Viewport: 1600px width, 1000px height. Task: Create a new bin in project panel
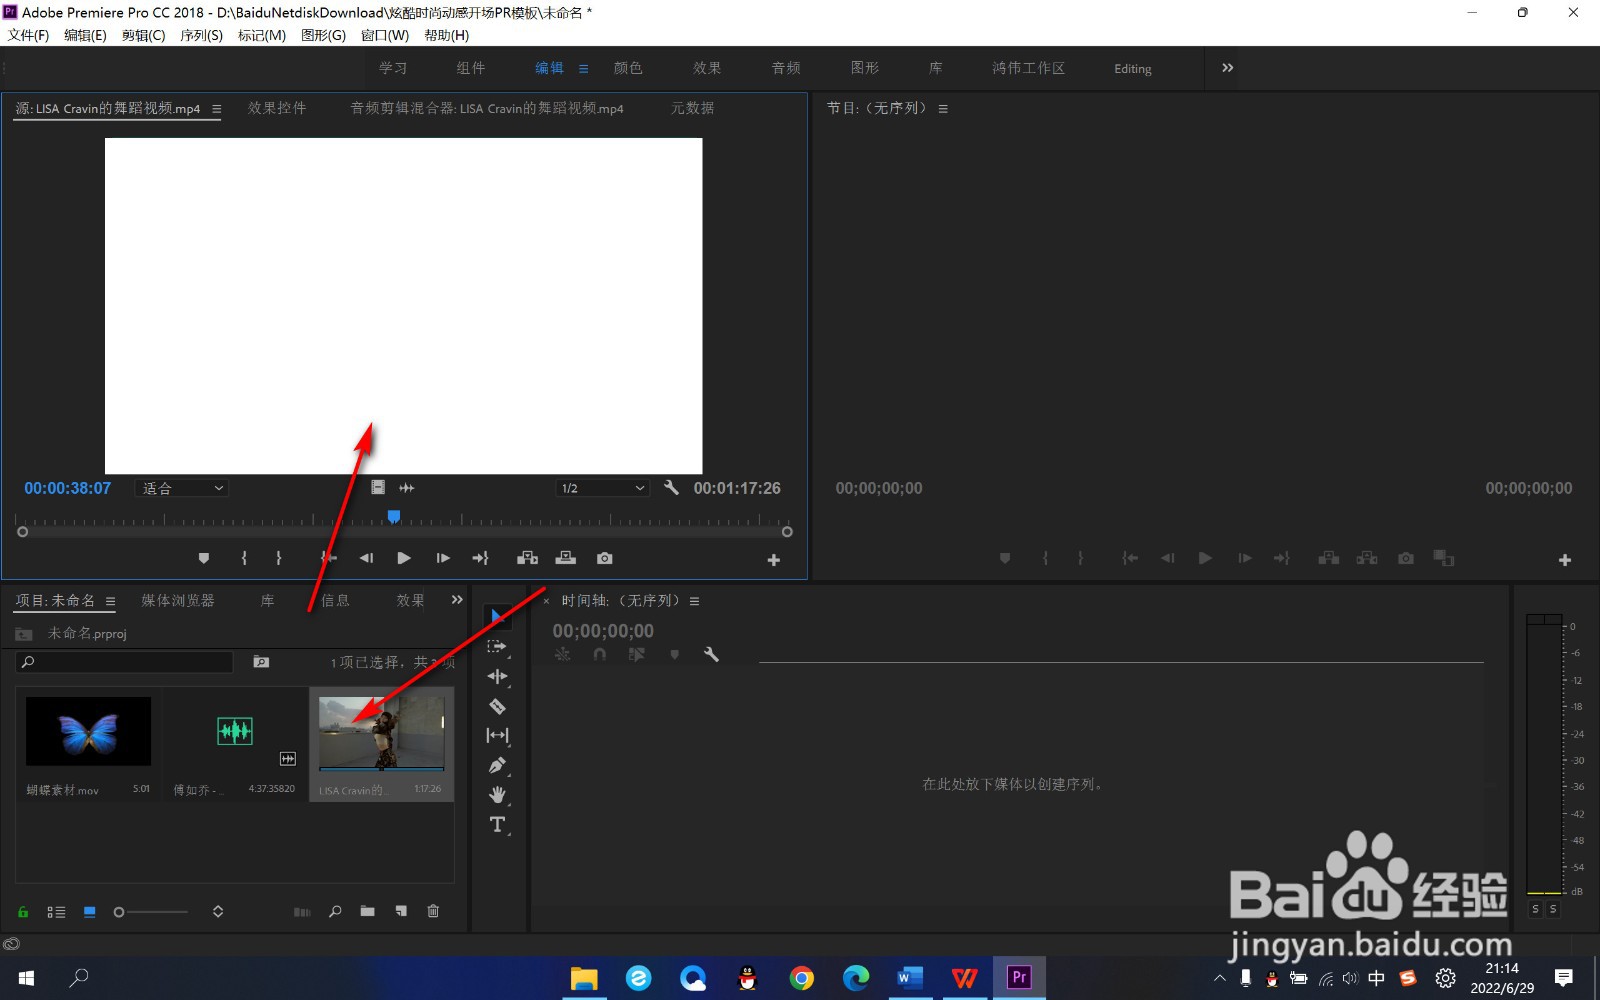tap(368, 912)
